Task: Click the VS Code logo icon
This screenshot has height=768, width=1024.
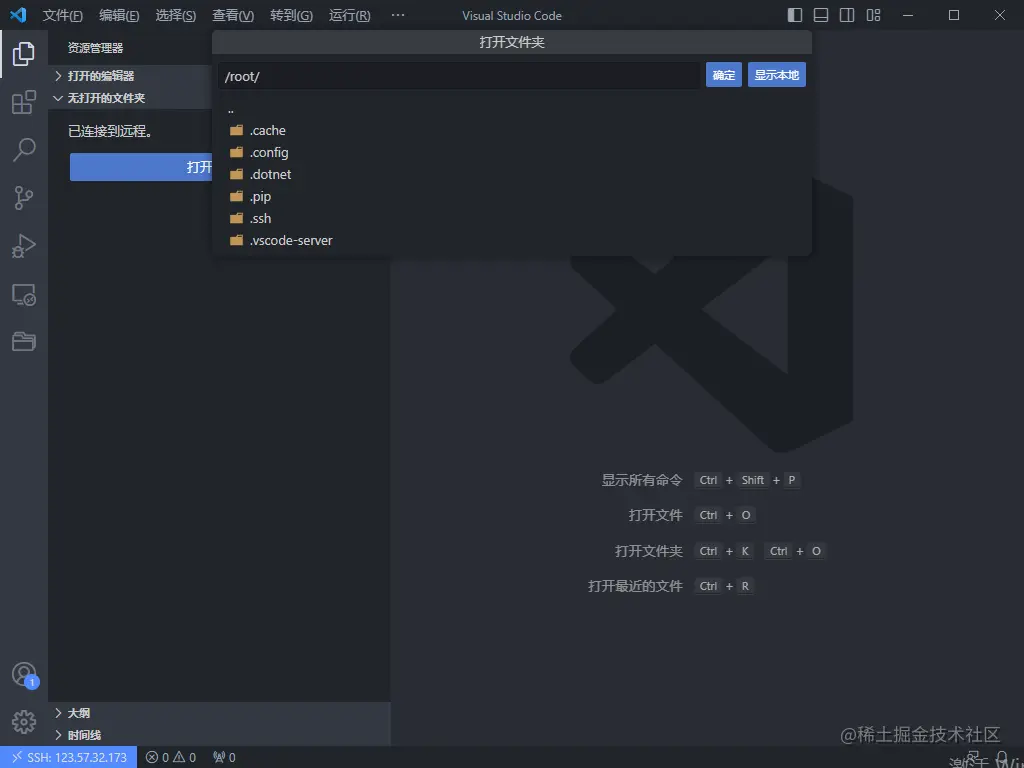Action: [18, 14]
